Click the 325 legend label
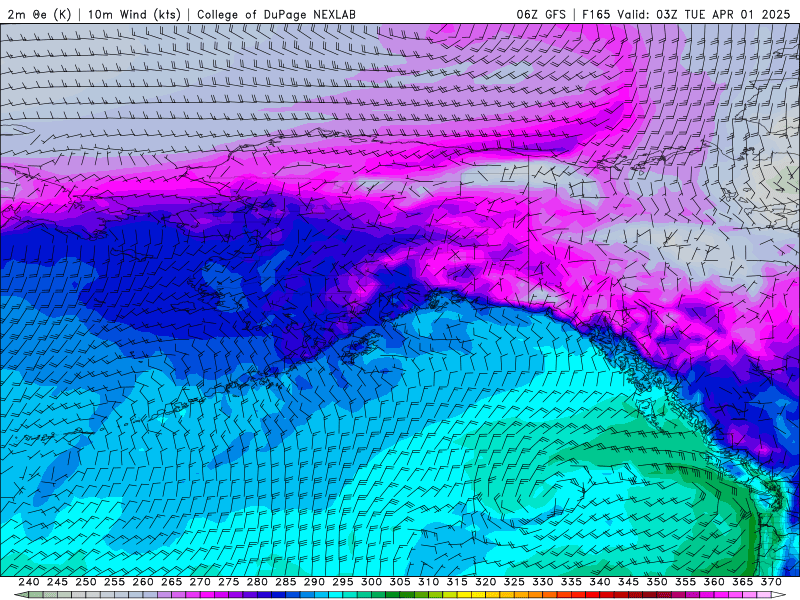The image size is (800, 600). click(x=514, y=582)
